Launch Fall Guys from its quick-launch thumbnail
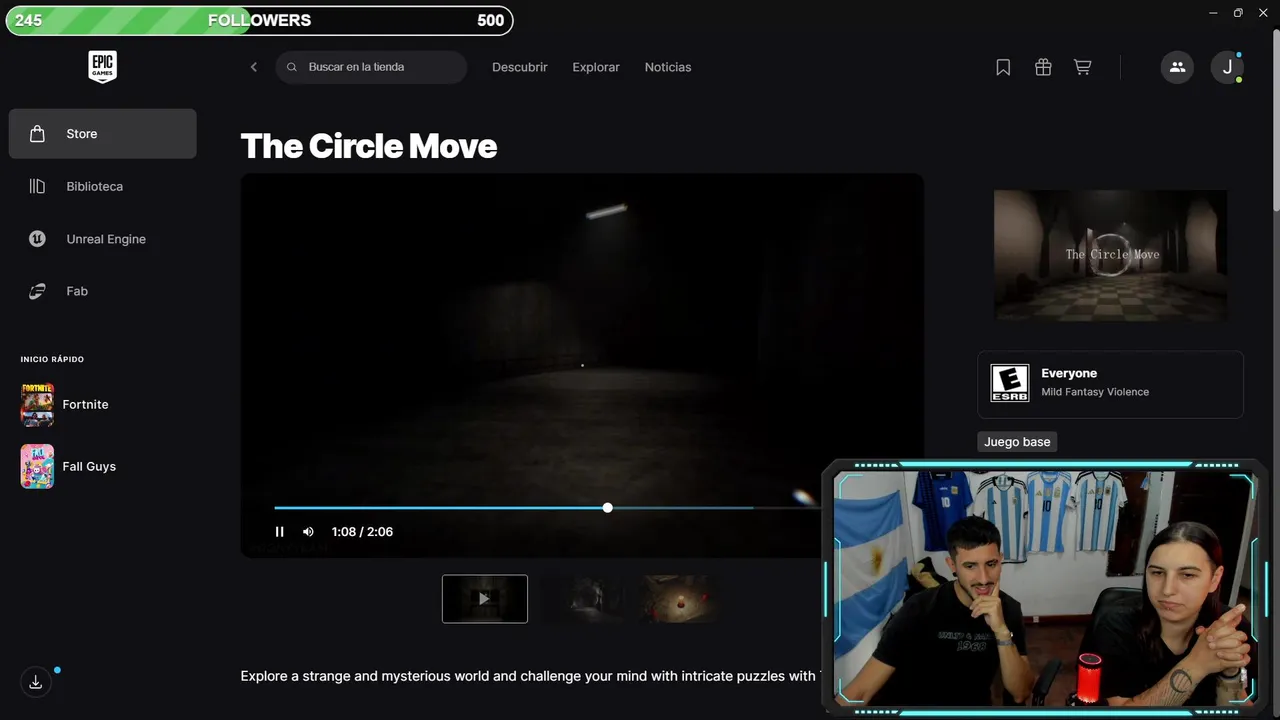Image resolution: width=1280 pixels, height=720 pixels. 37,466
